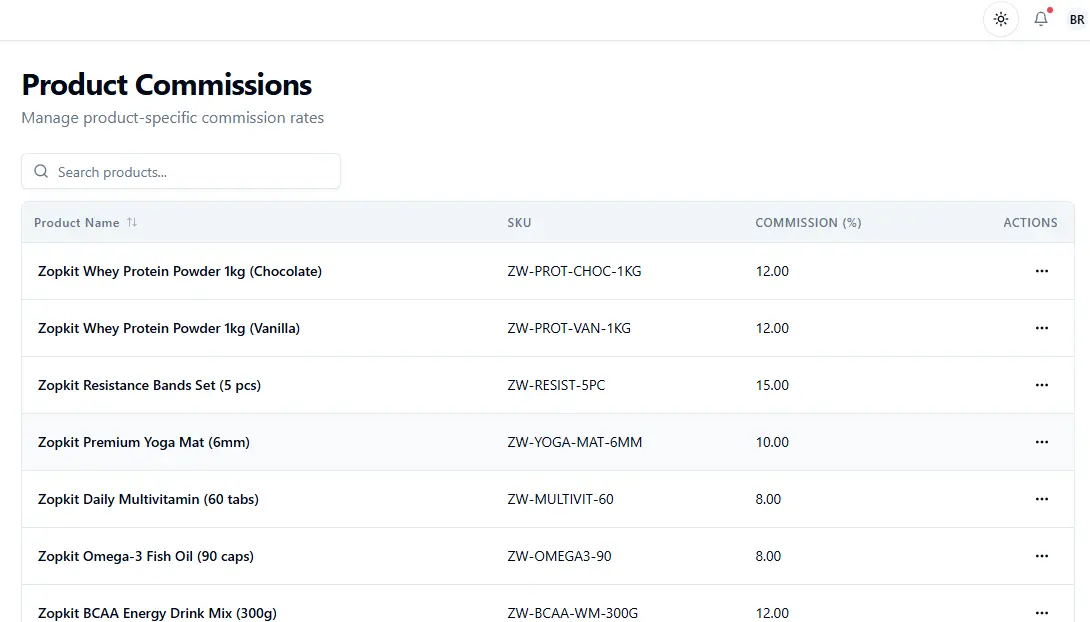Open actions menu for Omega-3 Fish Oil
This screenshot has width=1090, height=622.
coord(1041,556)
